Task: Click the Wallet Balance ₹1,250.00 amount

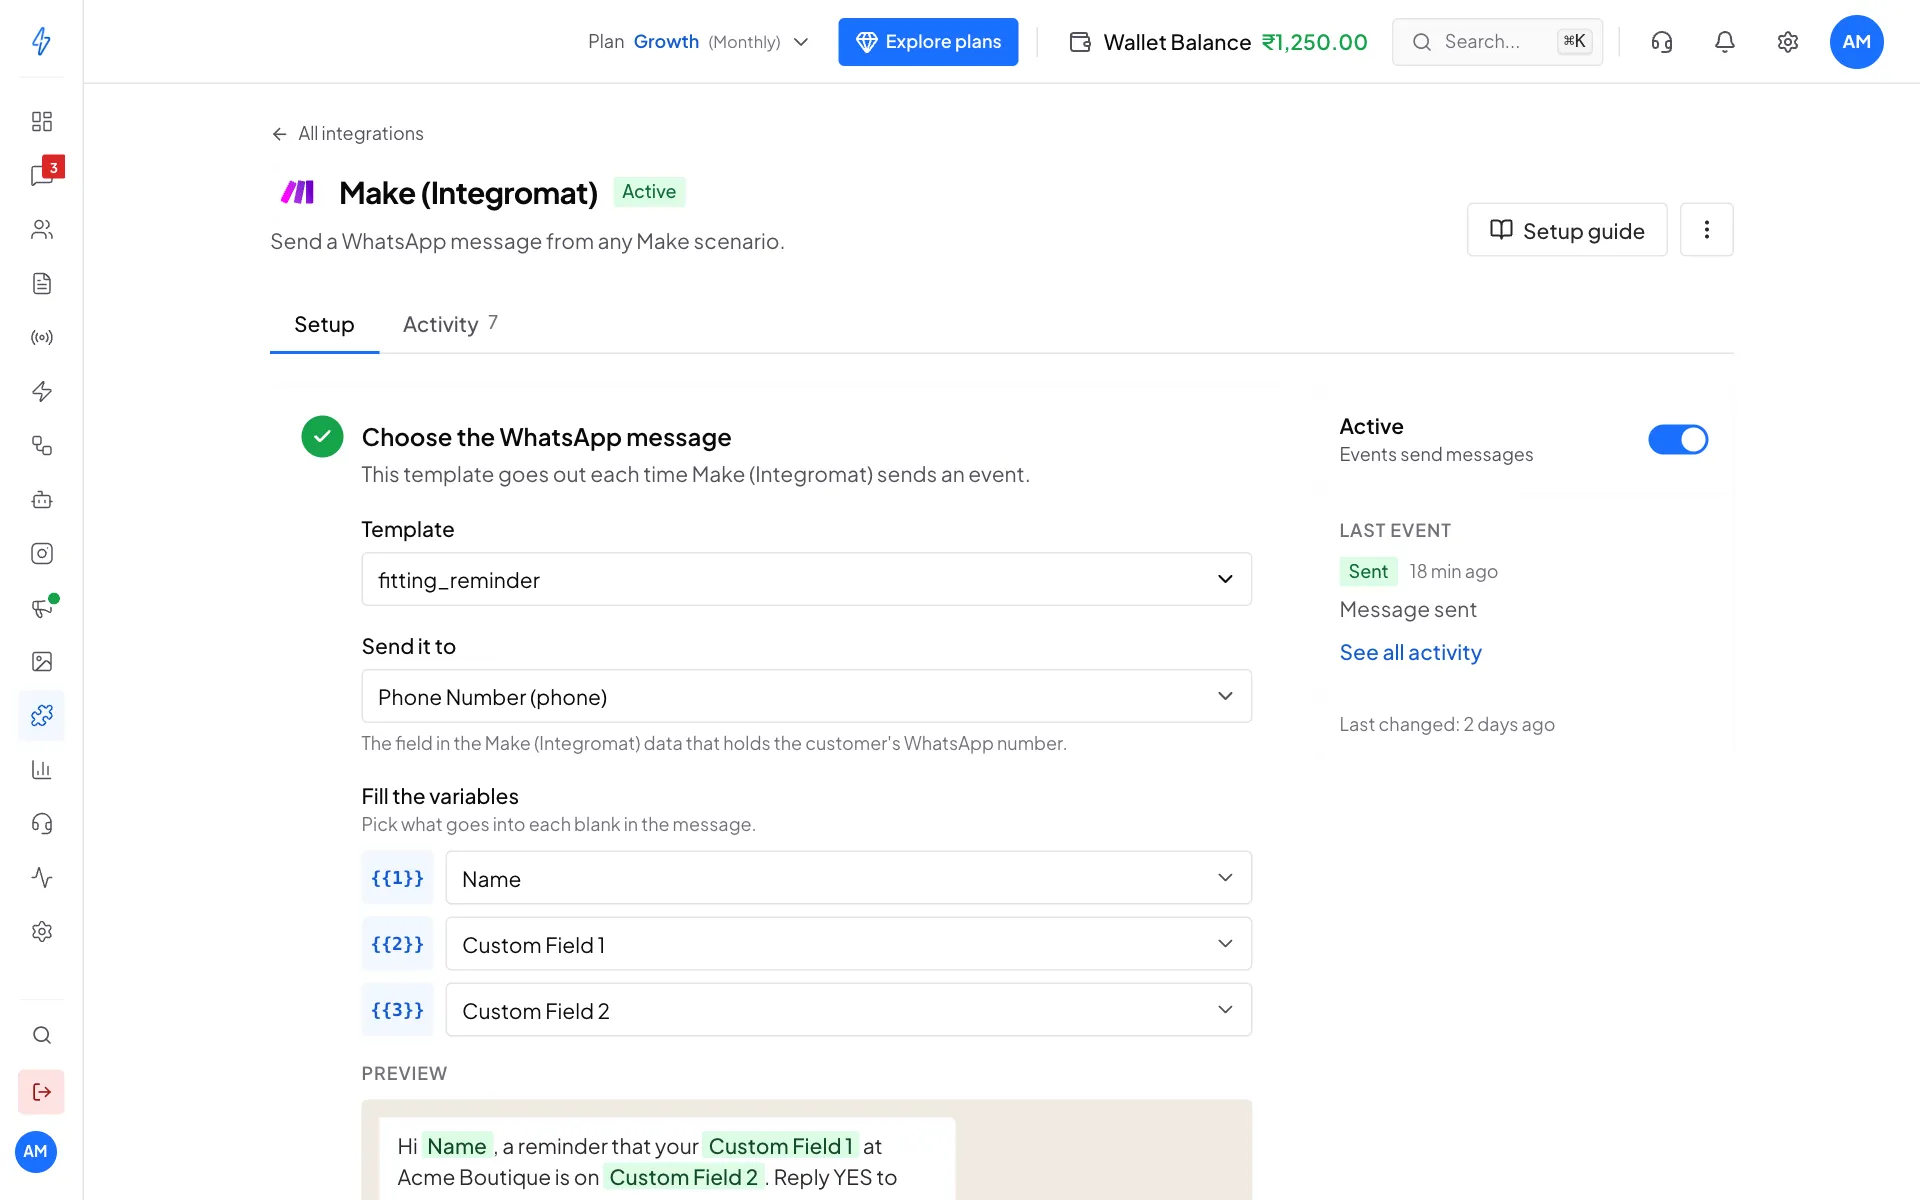Action: pyautogui.click(x=1314, y=42)
